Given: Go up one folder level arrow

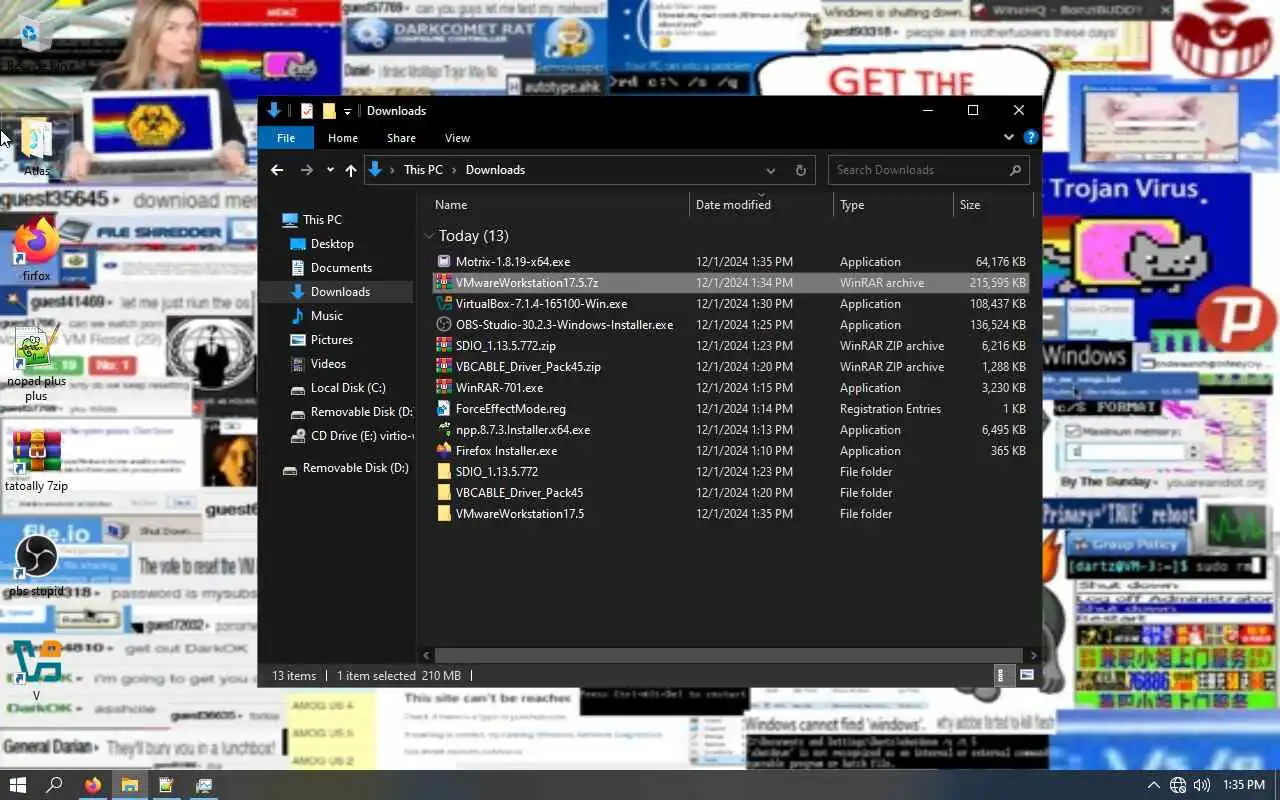Looking at the screenshot, I should pyautogui.click(x=351, y=170).
